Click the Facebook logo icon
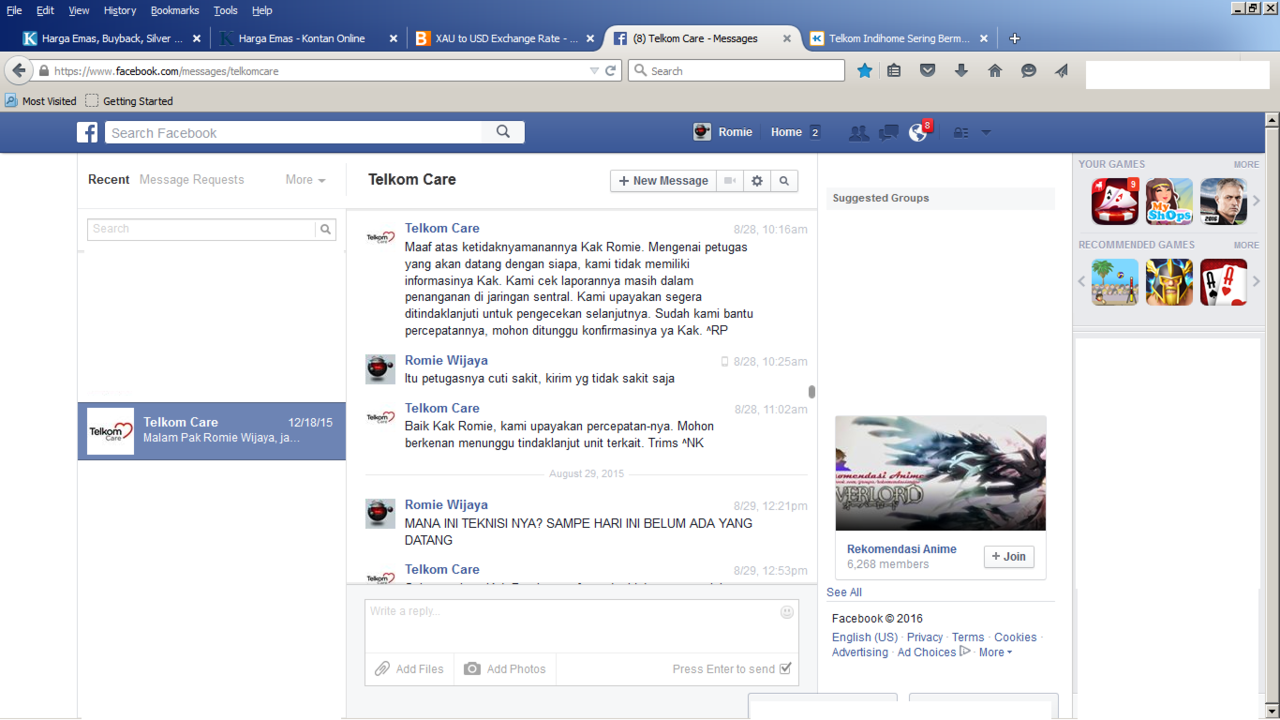1280x720 pixels. 88,132
